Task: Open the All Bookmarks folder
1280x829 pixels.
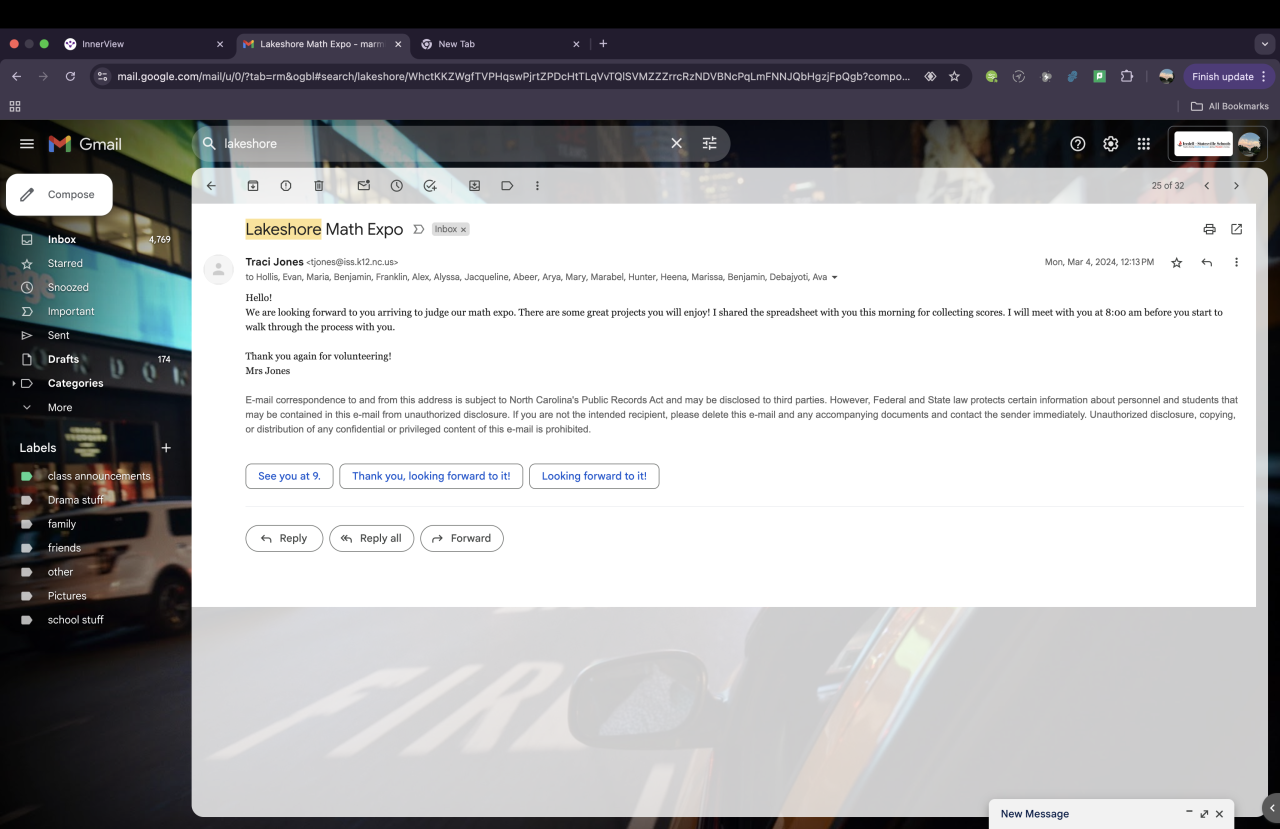Action: point(1229,106)
